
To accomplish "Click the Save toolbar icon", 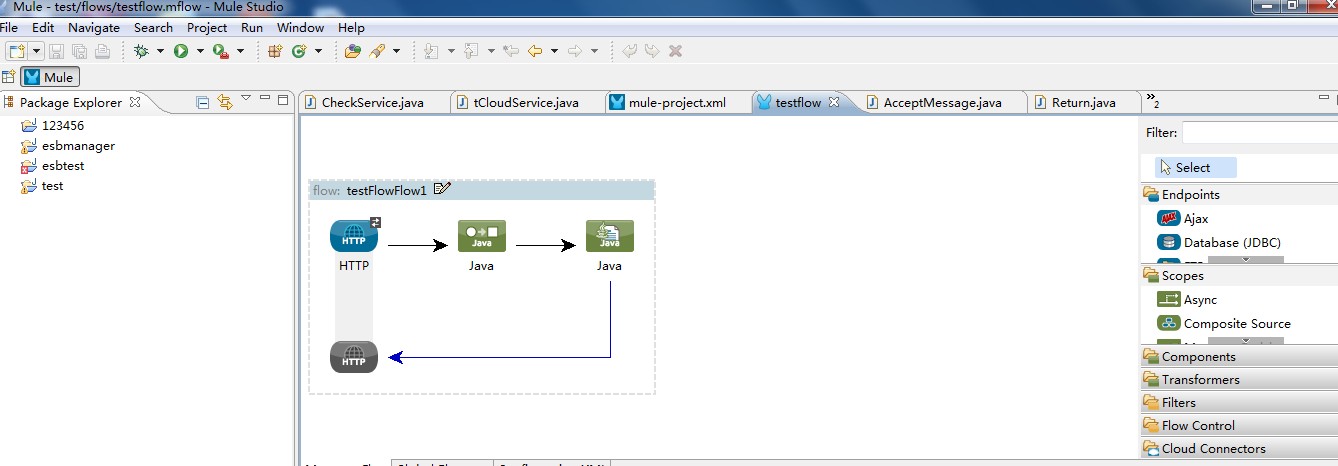I will point(57,51).
